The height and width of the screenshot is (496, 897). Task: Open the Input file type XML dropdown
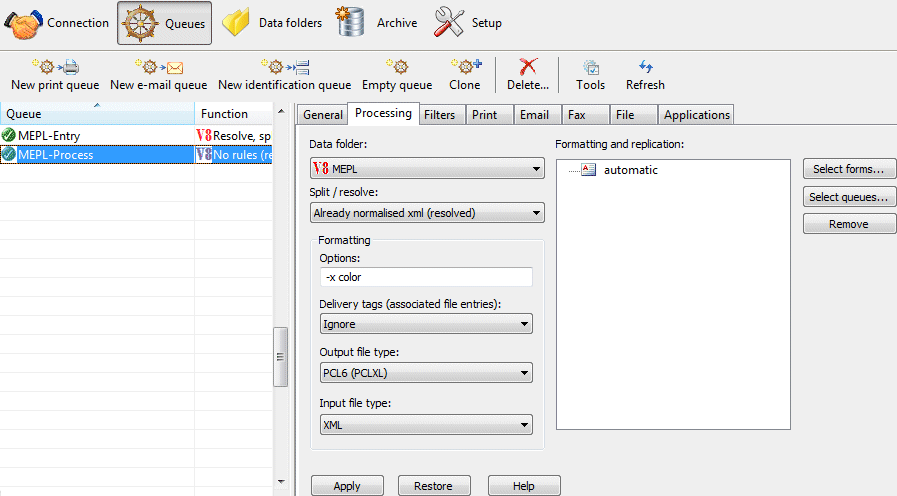[x=426, y=424]
